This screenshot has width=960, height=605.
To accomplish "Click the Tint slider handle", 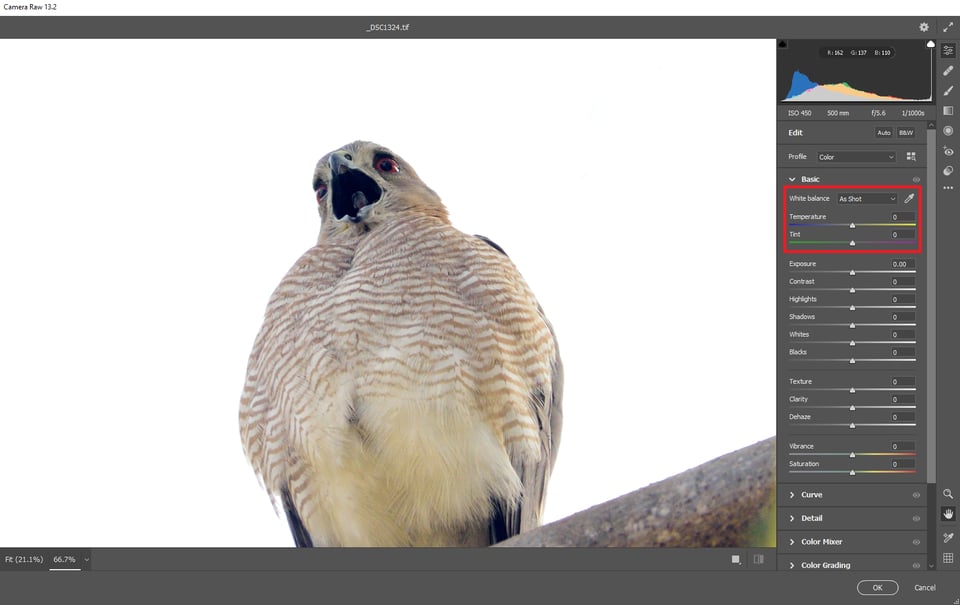I will 852,243.
